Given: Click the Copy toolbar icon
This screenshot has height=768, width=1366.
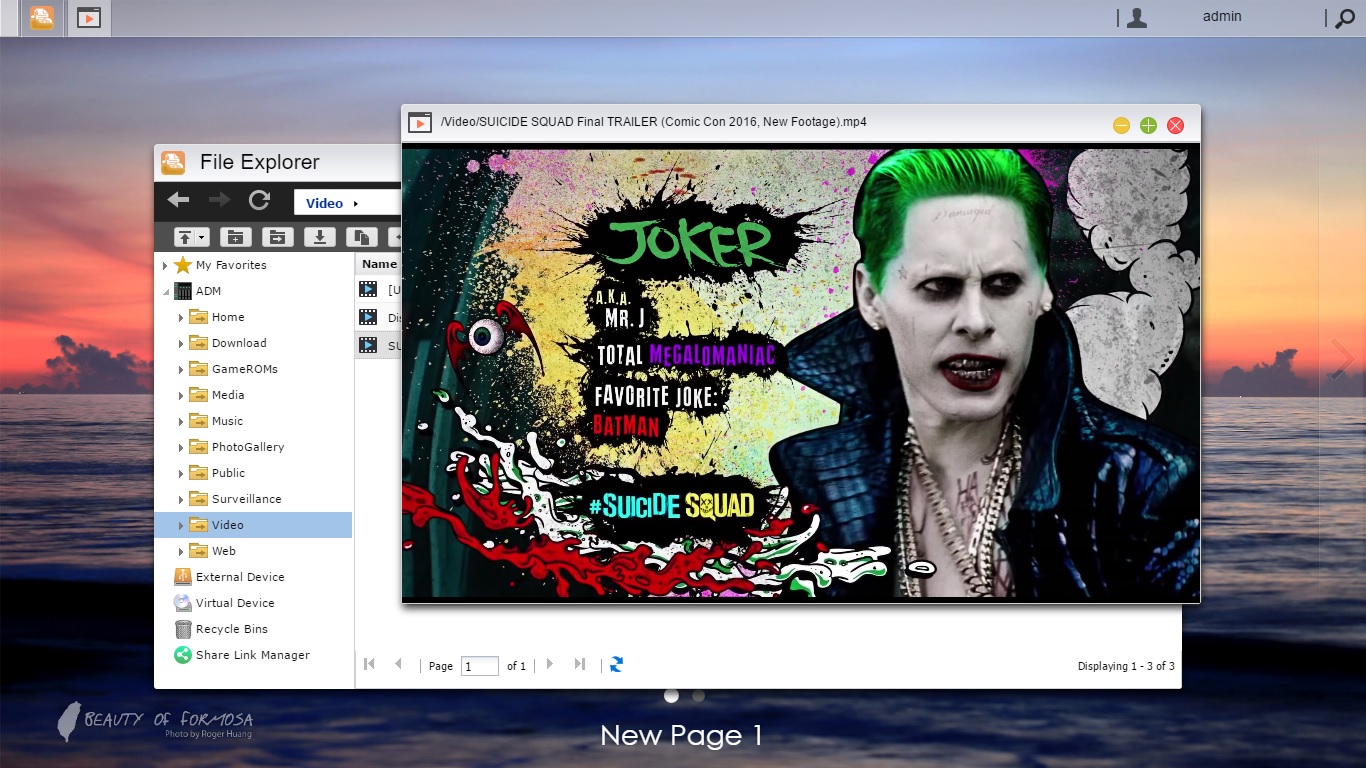Looking at the screenshot, I should coord(361,237).
